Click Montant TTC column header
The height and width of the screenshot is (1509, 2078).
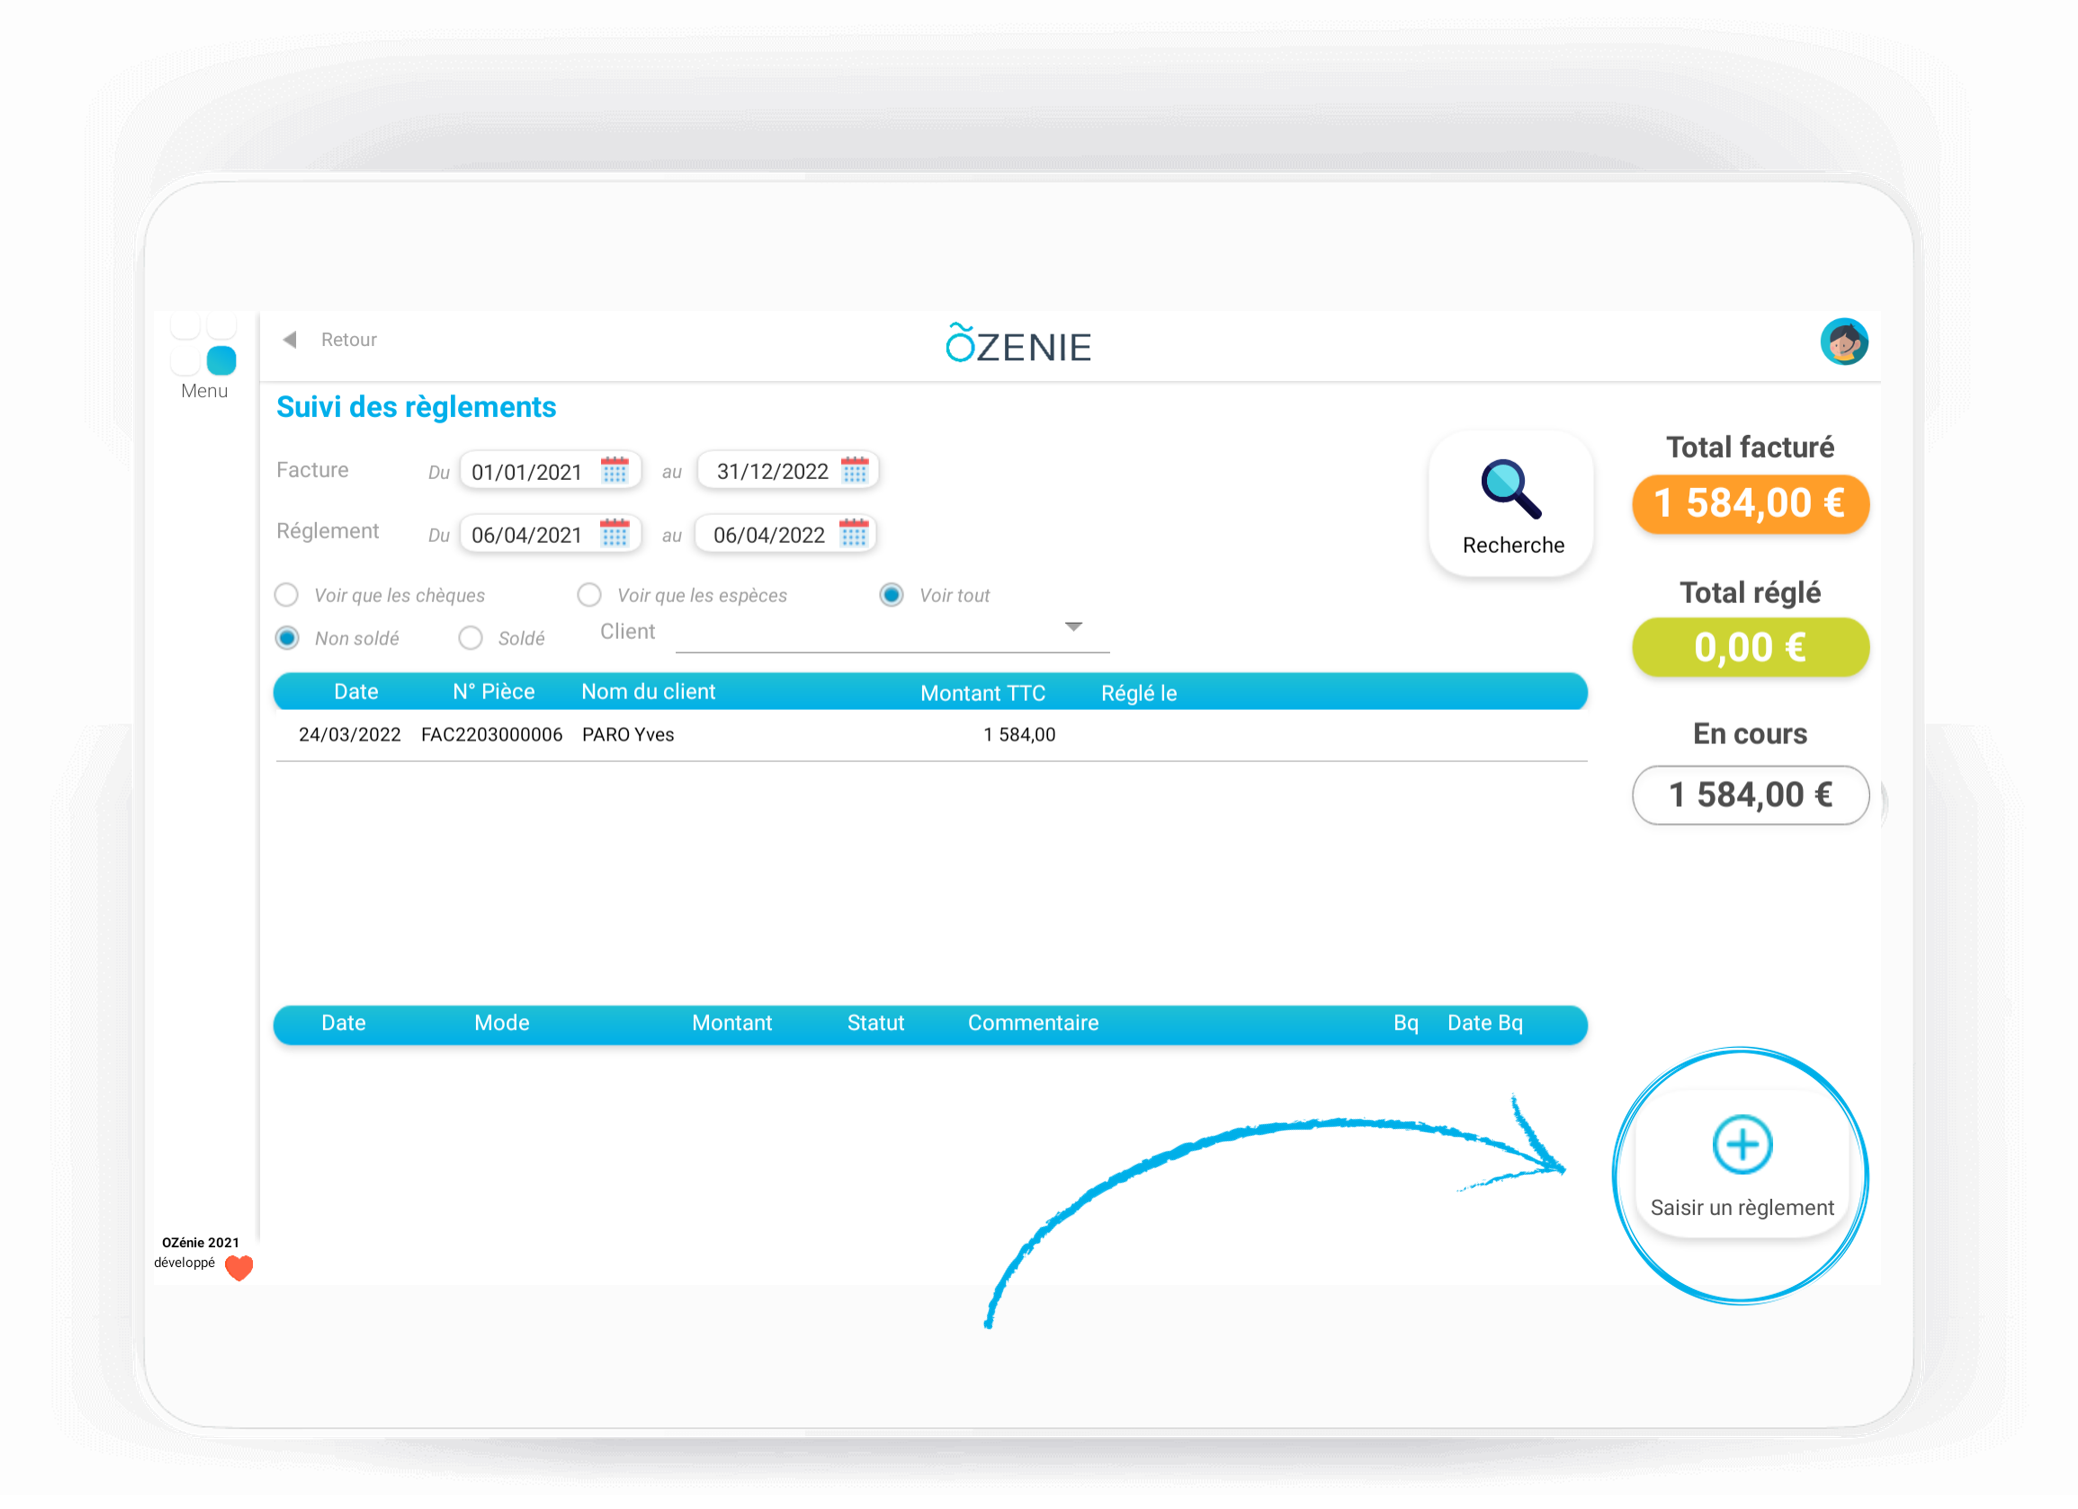982,693
